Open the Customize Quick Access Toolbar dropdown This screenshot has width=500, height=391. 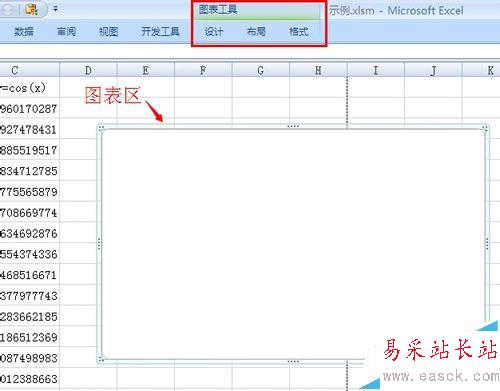(56, 9)
